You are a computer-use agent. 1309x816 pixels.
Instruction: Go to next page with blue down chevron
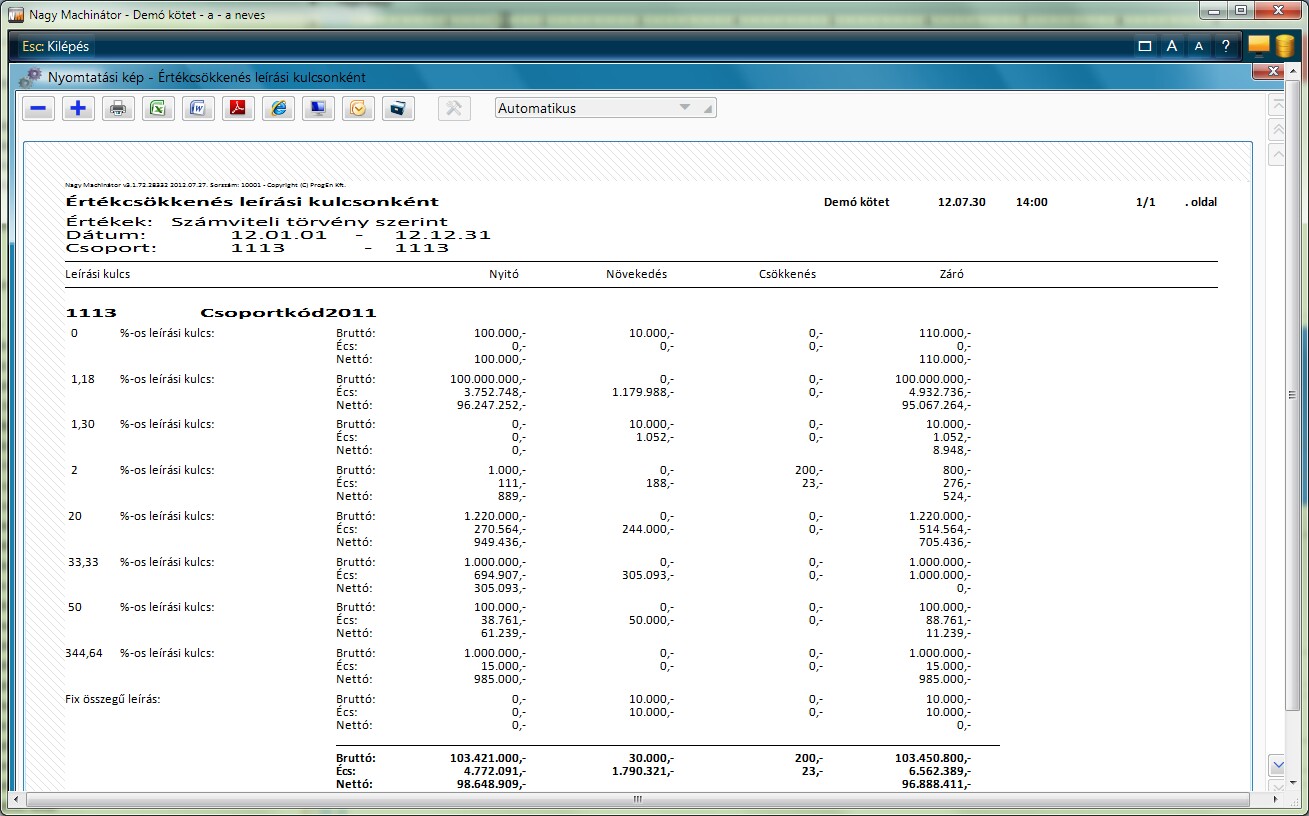pyautogui.click(x=1277, y=765)
